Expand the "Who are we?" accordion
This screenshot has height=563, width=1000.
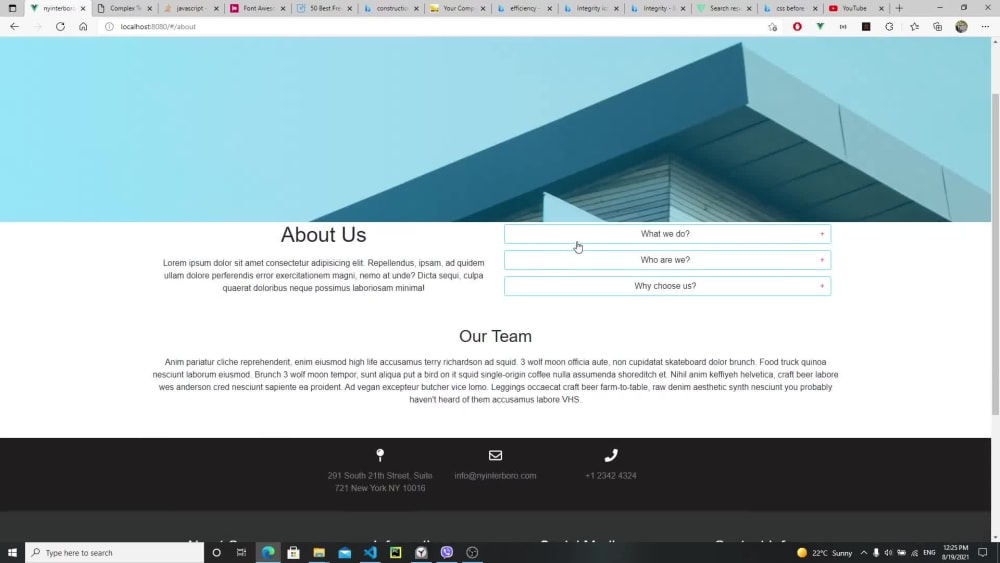tap(667, 260)
